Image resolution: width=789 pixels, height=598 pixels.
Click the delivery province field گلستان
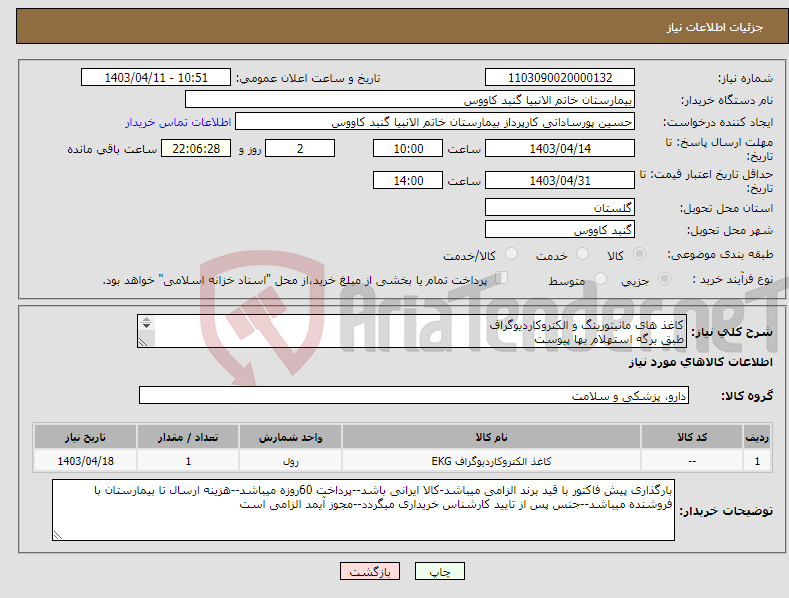[x=560, y=207]
